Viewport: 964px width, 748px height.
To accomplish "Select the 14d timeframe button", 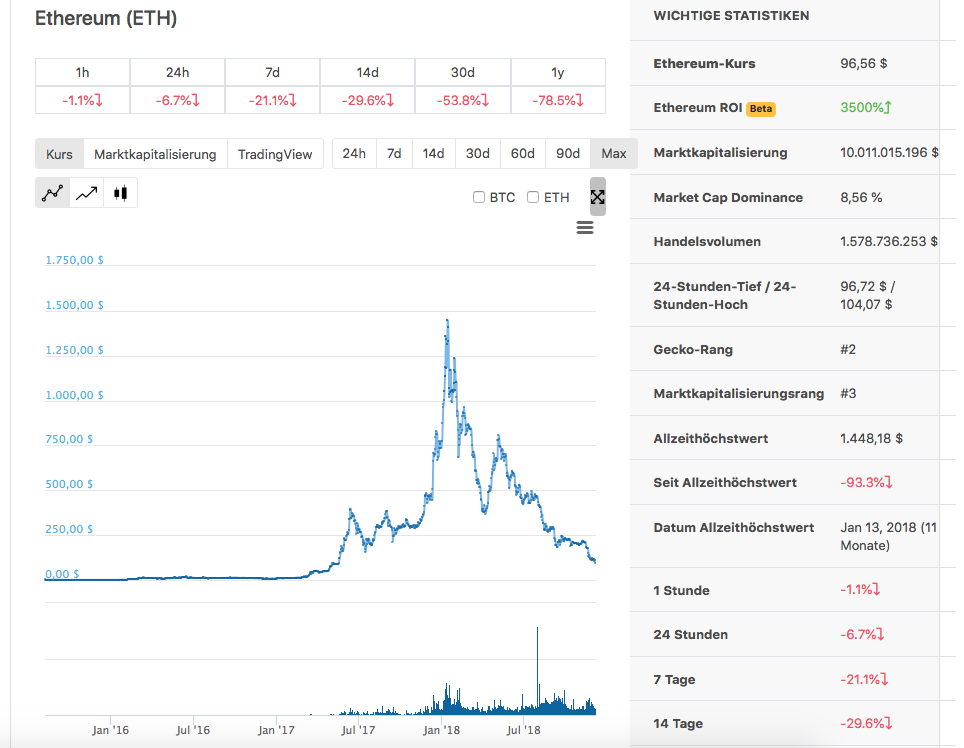I will (x=433, y=153).
